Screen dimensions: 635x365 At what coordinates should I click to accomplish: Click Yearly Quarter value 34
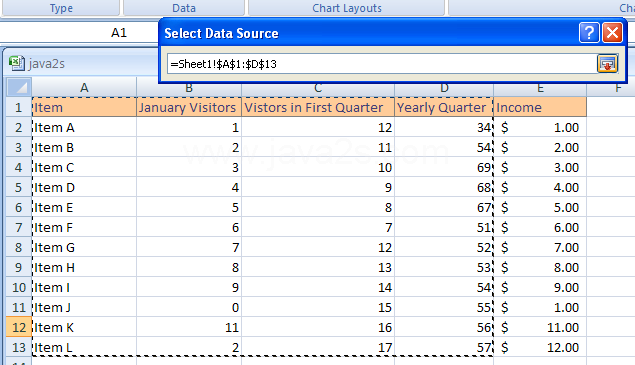pos(444,127)
